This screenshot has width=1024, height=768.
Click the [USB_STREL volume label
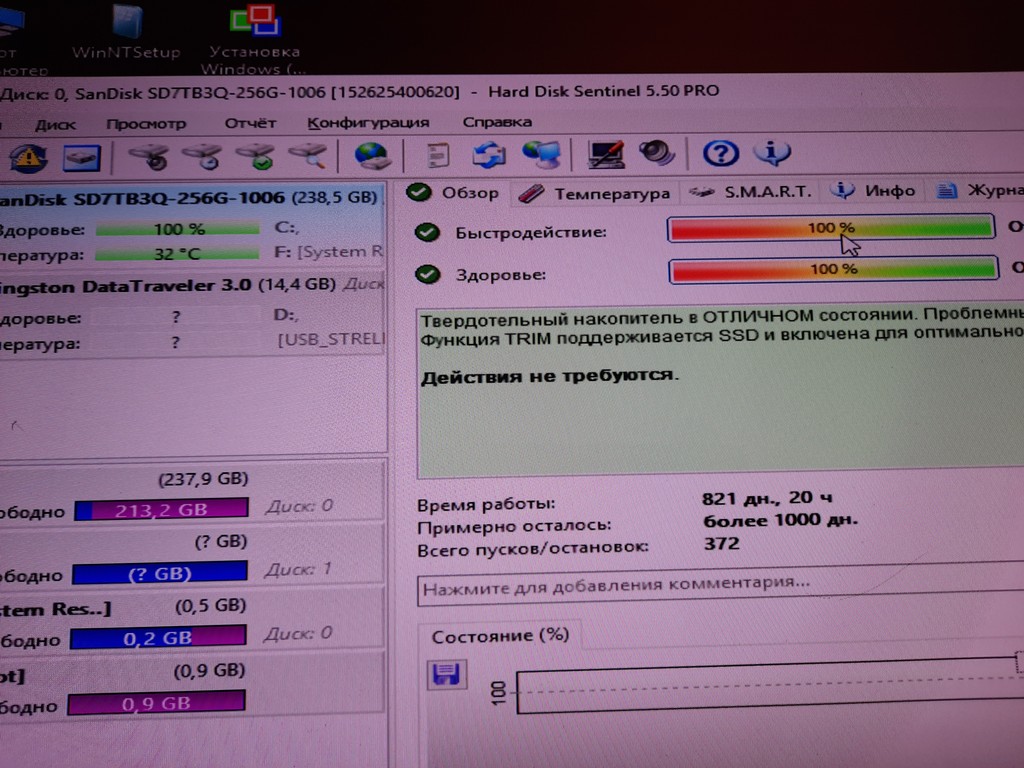[331, 340]
